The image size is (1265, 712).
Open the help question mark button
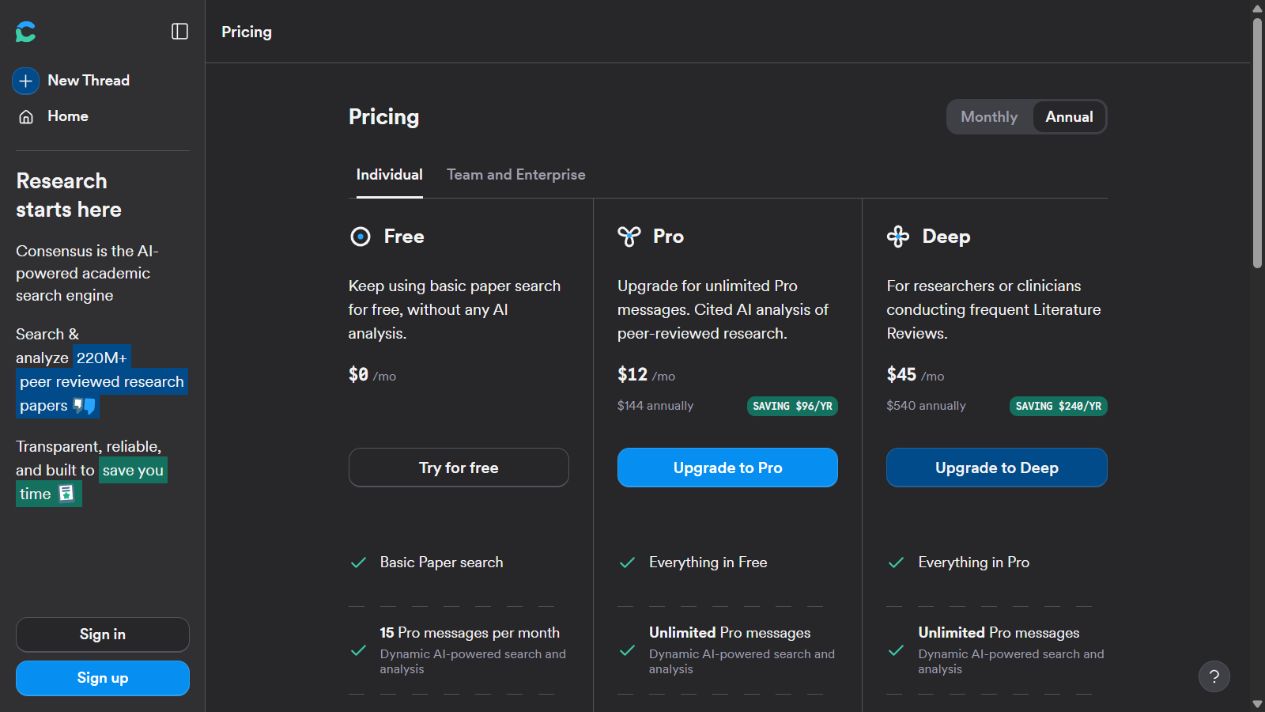(1214, 676)
